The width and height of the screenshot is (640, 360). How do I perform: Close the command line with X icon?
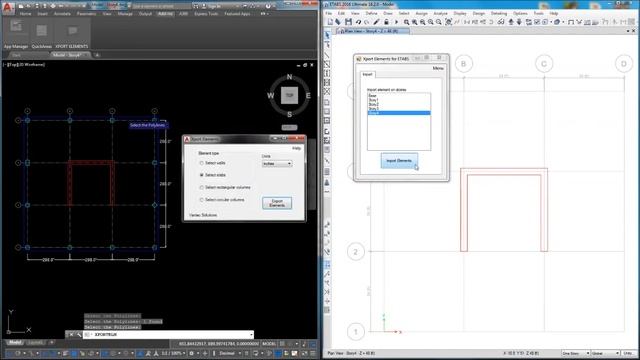point(71,335)
